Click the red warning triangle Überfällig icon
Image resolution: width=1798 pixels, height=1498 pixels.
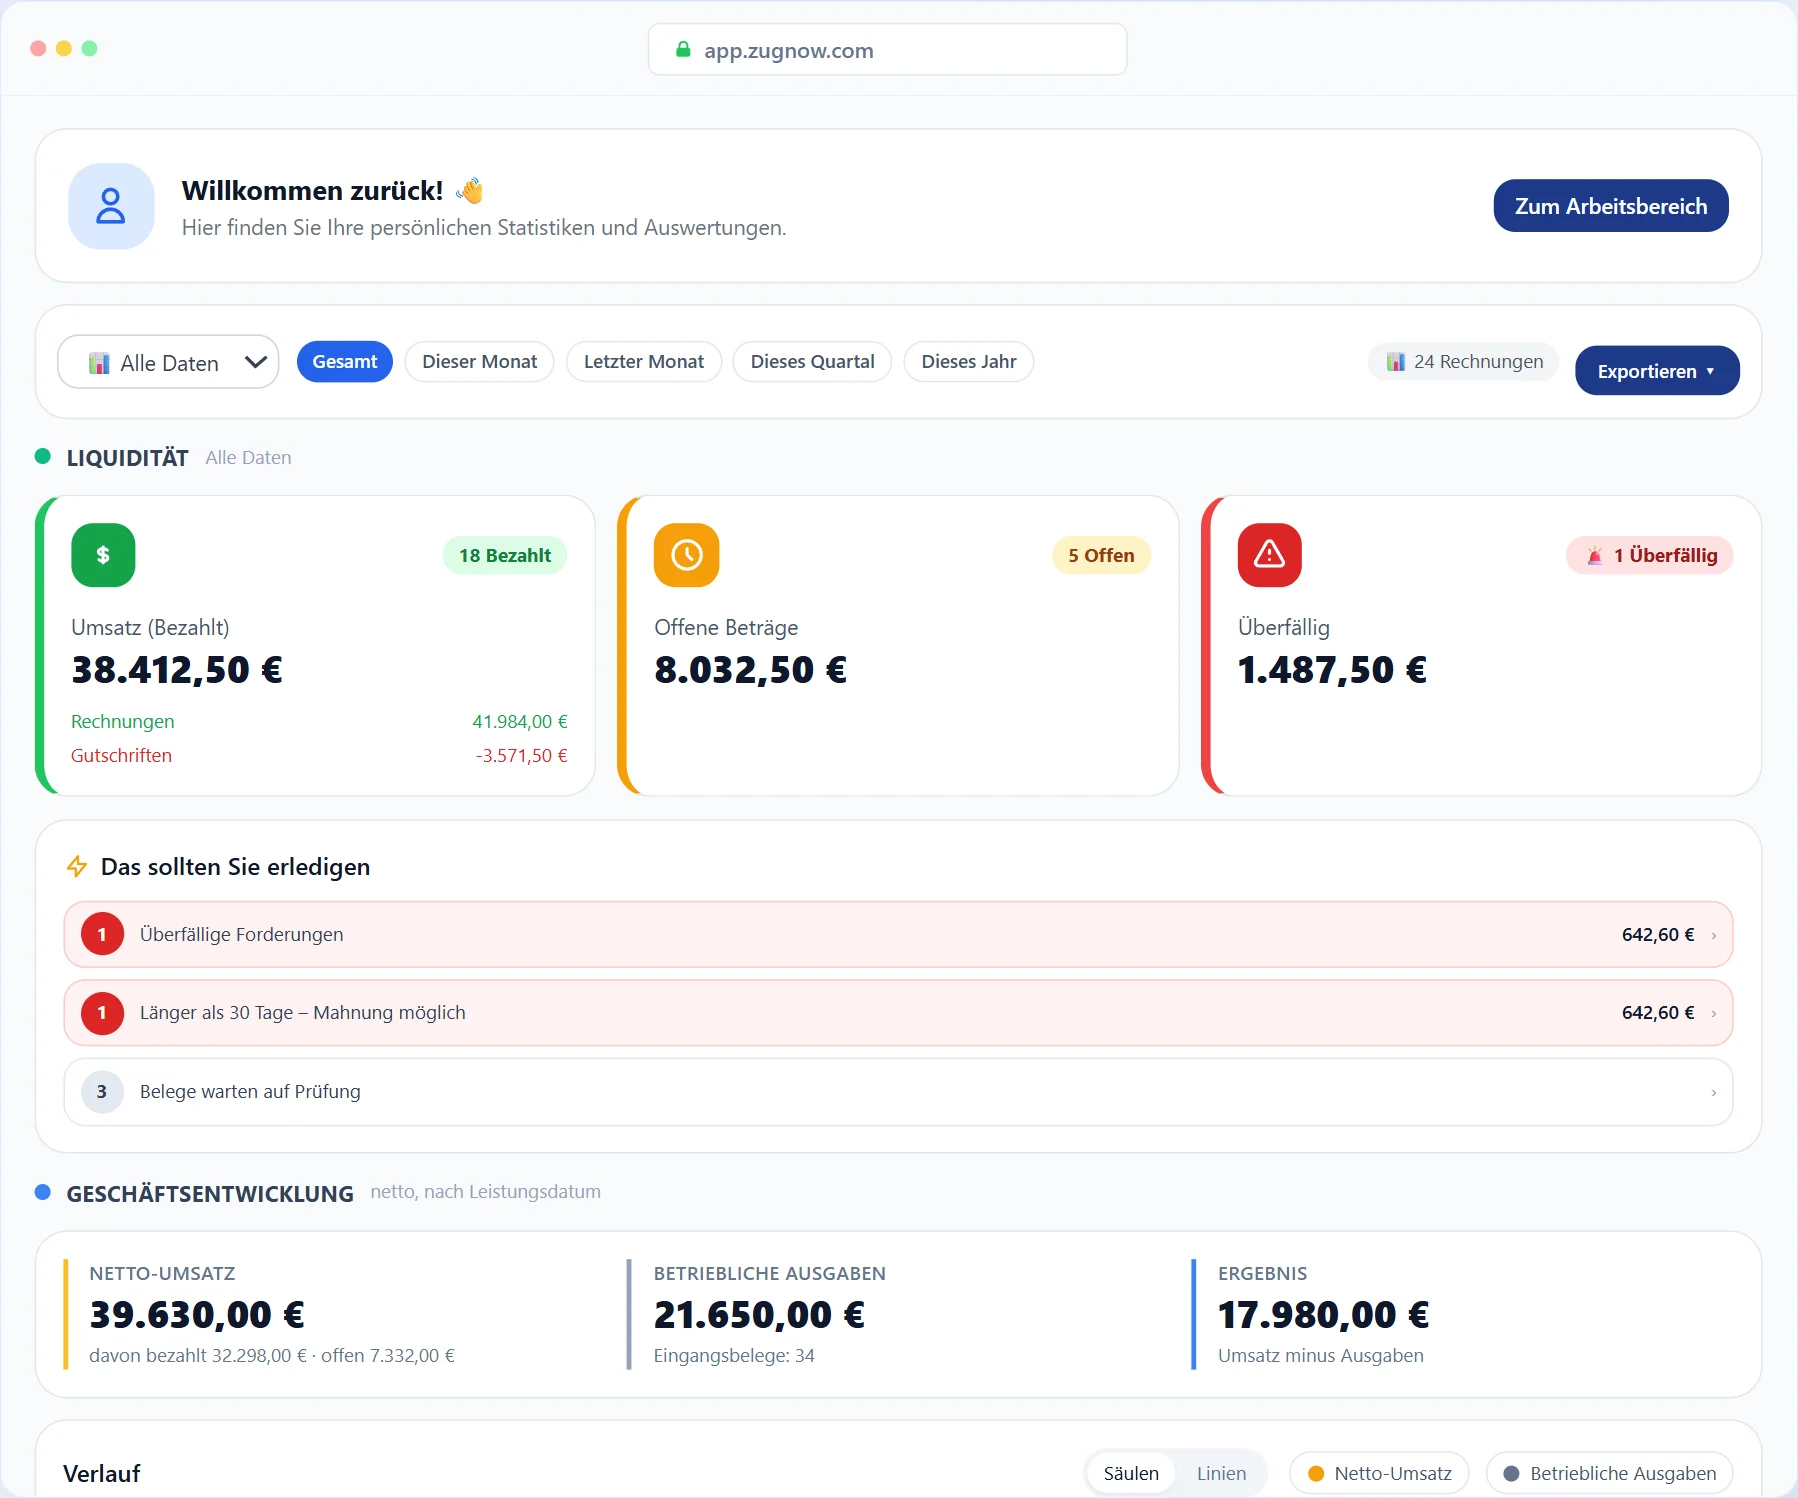1270,555
